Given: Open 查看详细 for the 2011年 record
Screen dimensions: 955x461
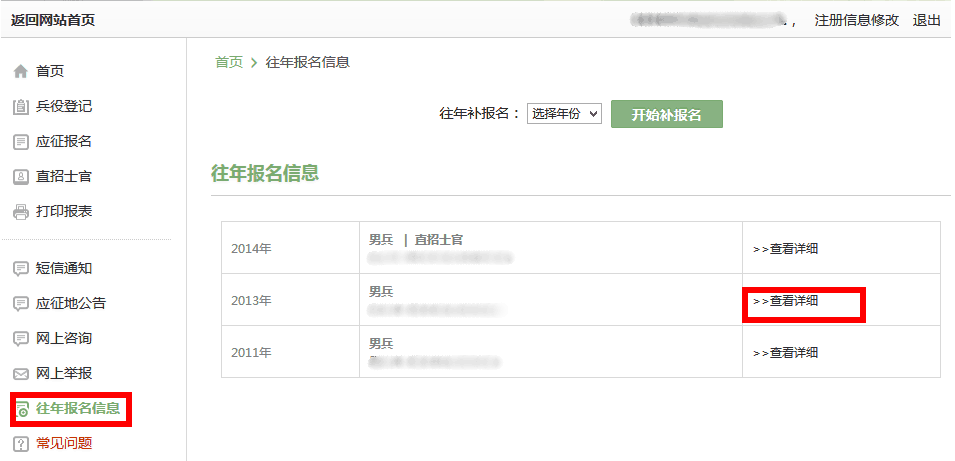Looking at the screenshot, I should click(785, 353).
